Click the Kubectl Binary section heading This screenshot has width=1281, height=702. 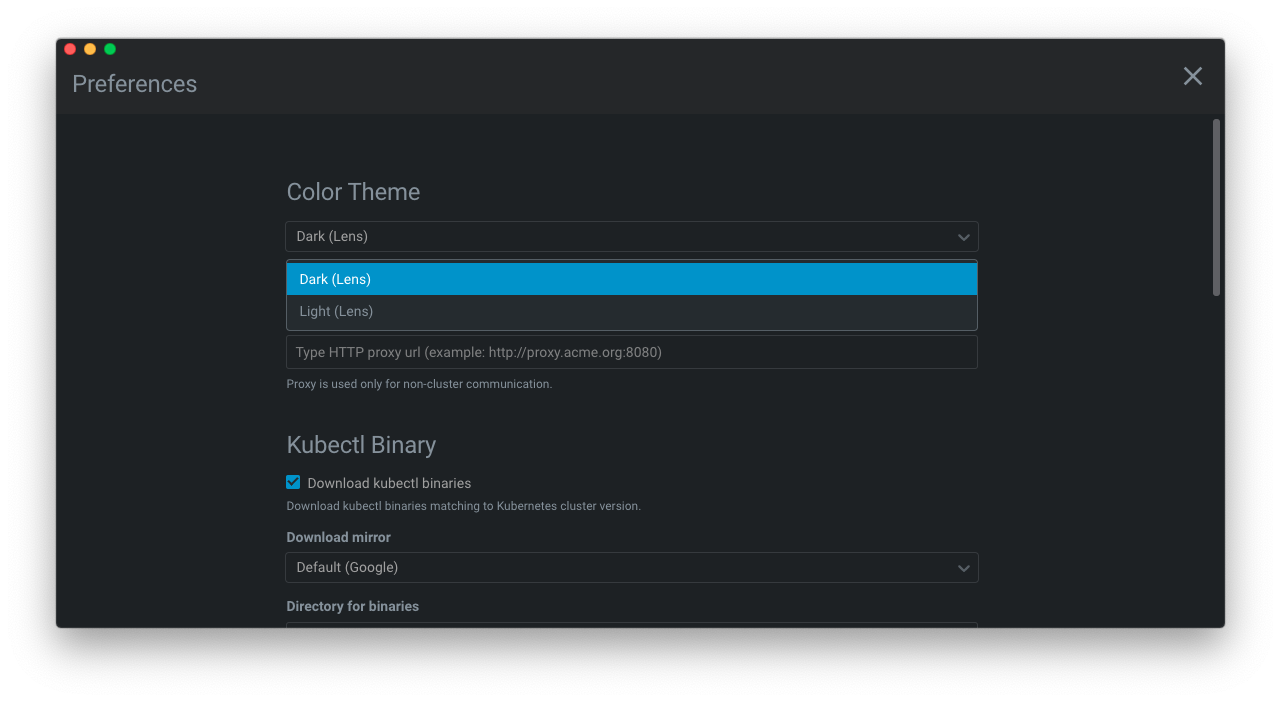tap(361, 445)
